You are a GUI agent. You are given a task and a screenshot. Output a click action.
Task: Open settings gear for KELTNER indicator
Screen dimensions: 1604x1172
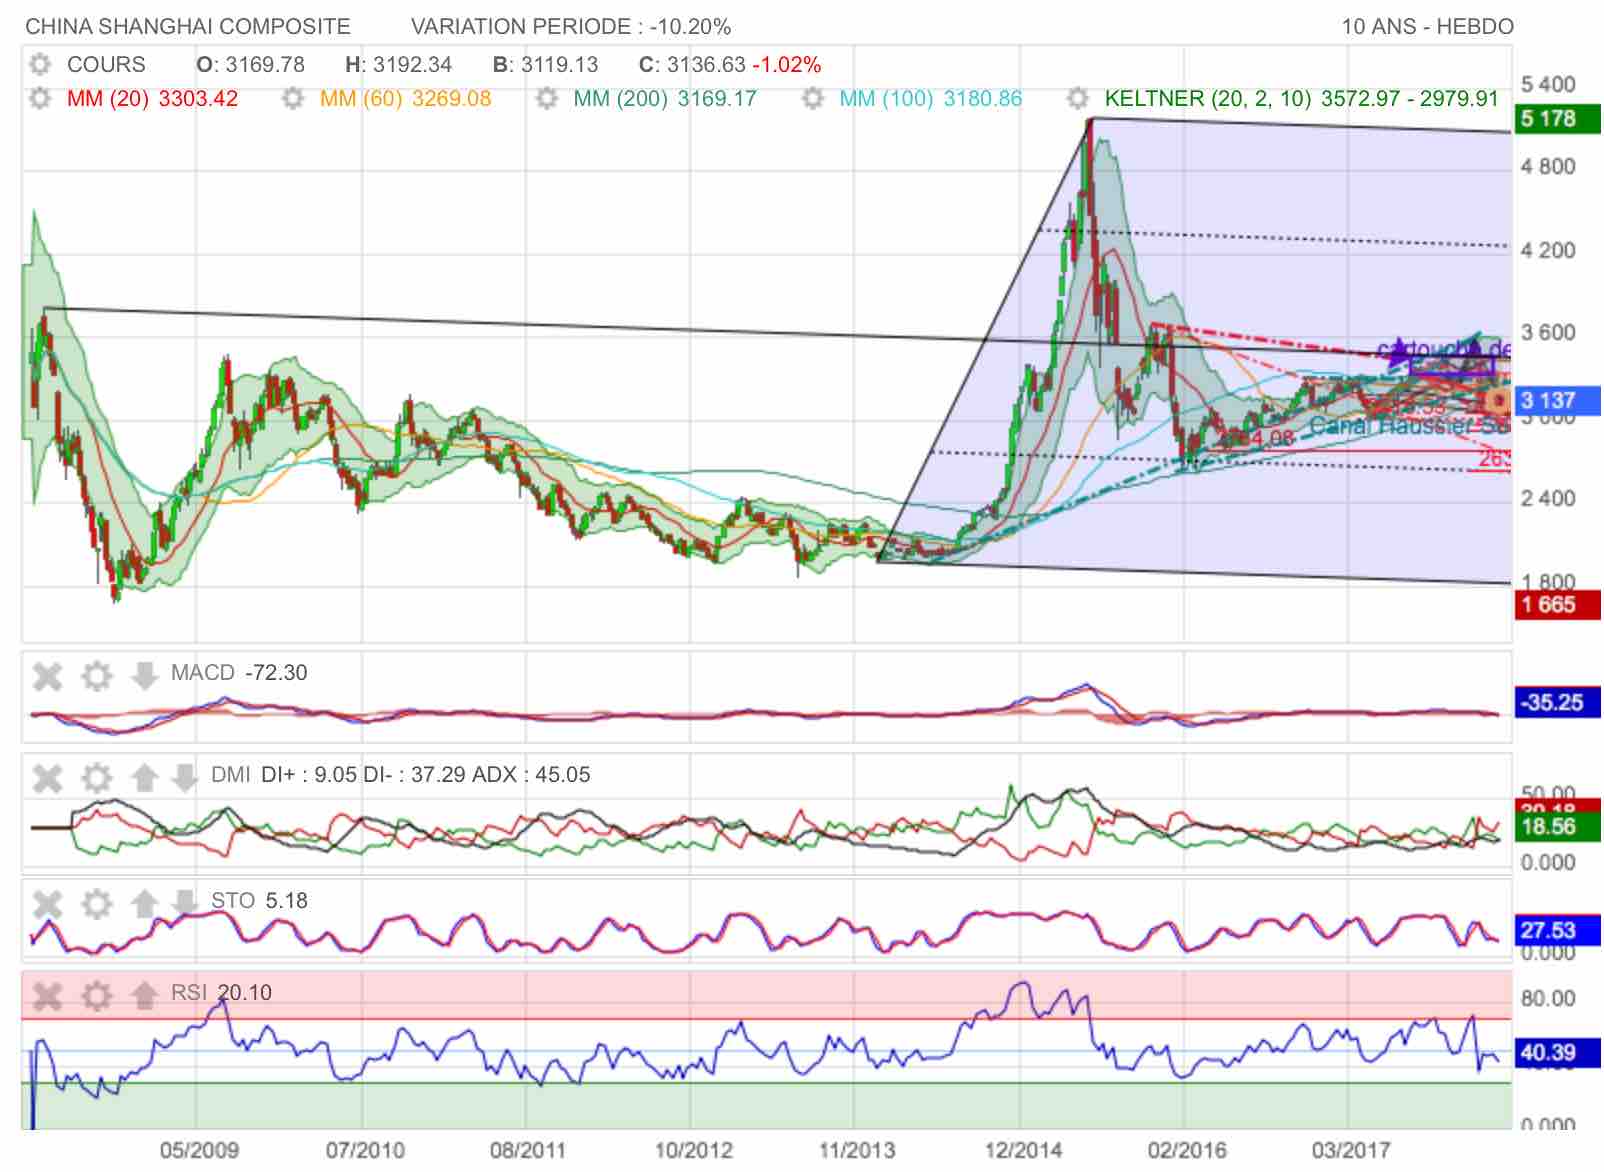pyautogui.click(x=1077, y=99)
